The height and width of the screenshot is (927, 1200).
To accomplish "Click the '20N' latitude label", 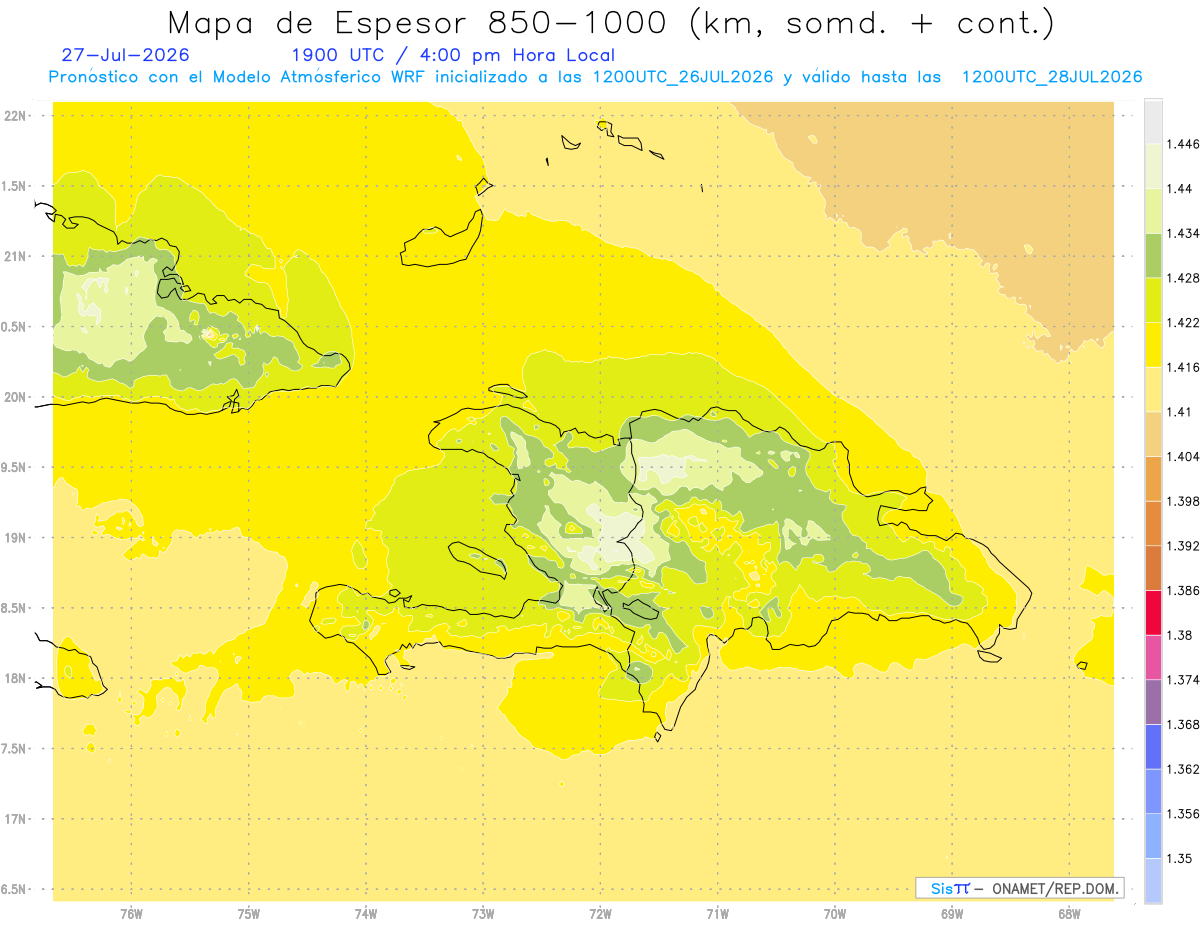I will click(17, 397).
